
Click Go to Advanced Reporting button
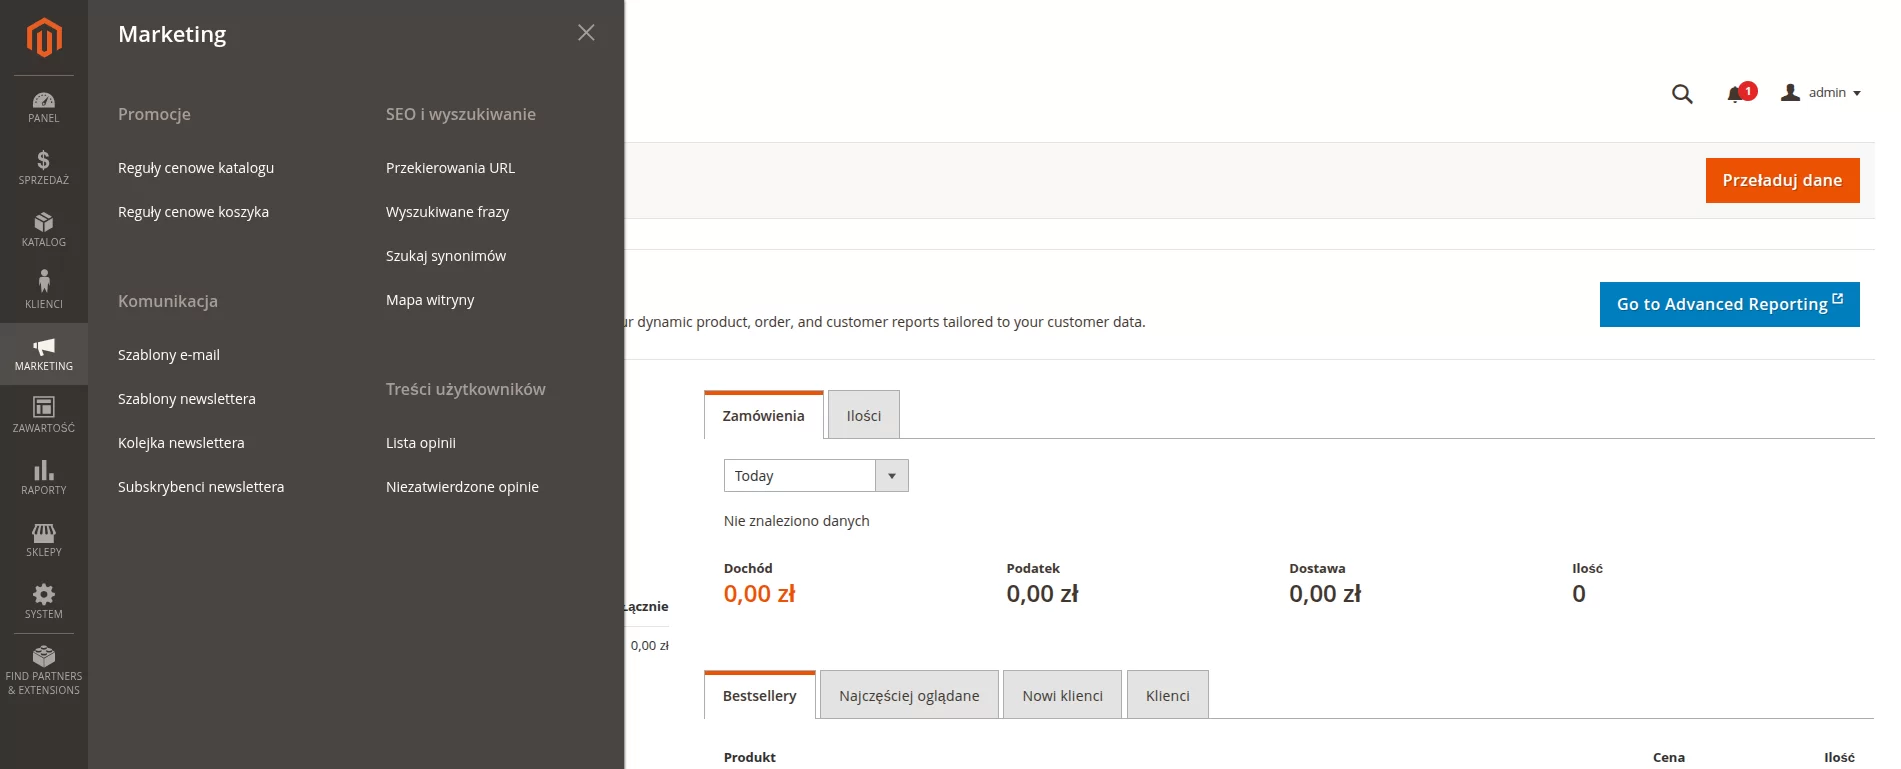click(1729, 304)
